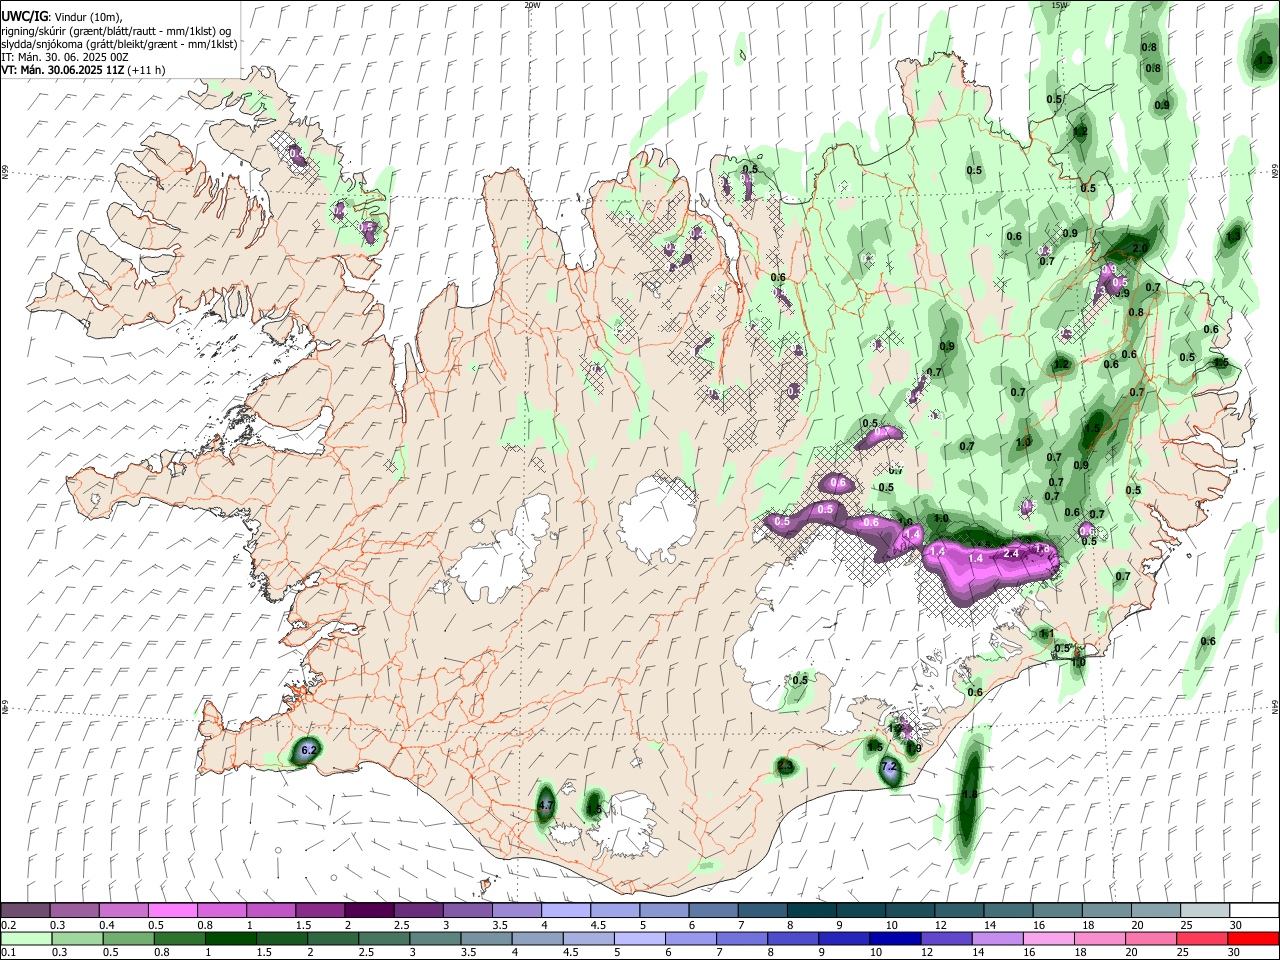
Task: Click the '6.2' precipitation value near Reykjanes
Action: [309, 750]
